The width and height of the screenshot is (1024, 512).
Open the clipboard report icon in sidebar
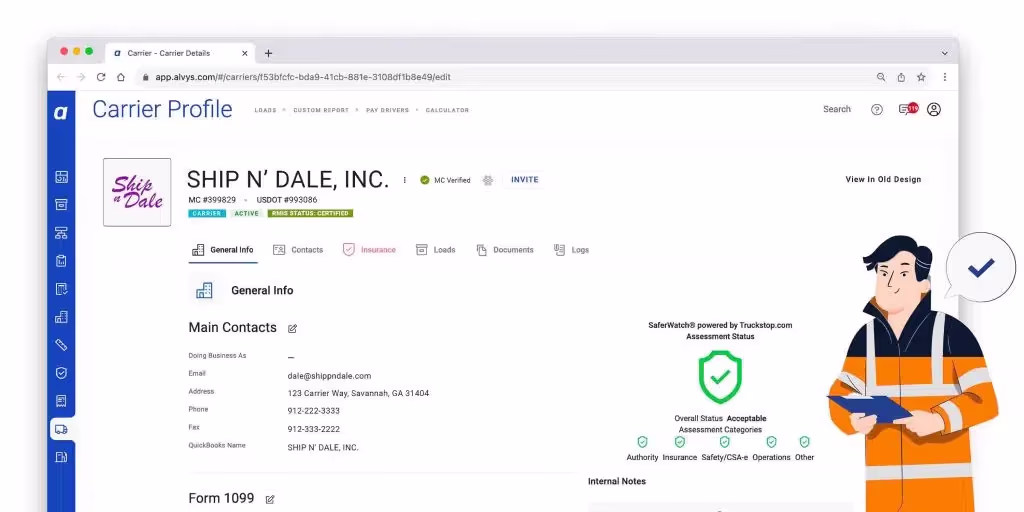[61, 261]
